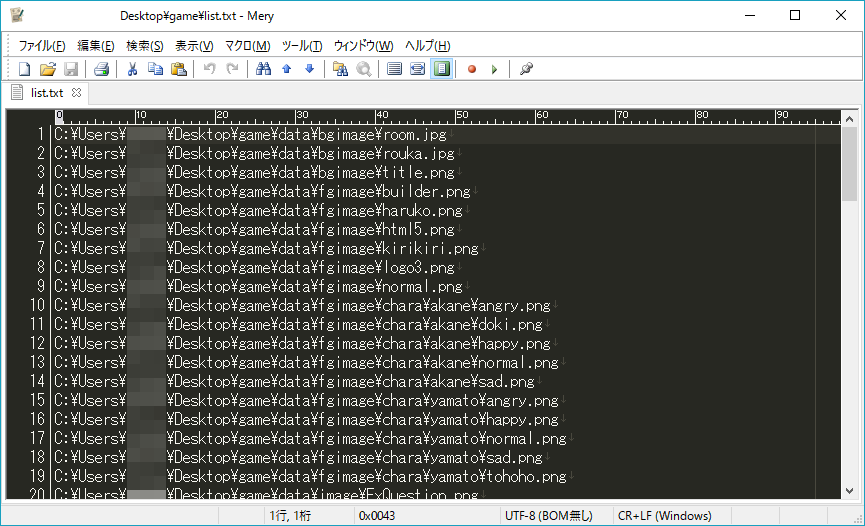Toggle wrap at window edge icon
Screen dimensions: 865x526
pyautogui.click(x=442, y=69)
